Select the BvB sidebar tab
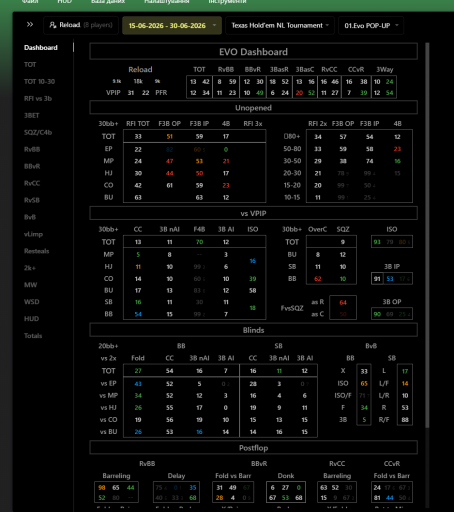This screenshot has height=512, width=454. [30, 217]
